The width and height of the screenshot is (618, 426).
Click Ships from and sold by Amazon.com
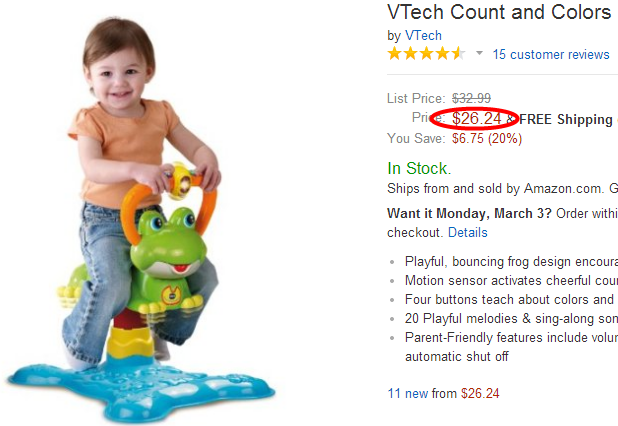coord(495,188)
